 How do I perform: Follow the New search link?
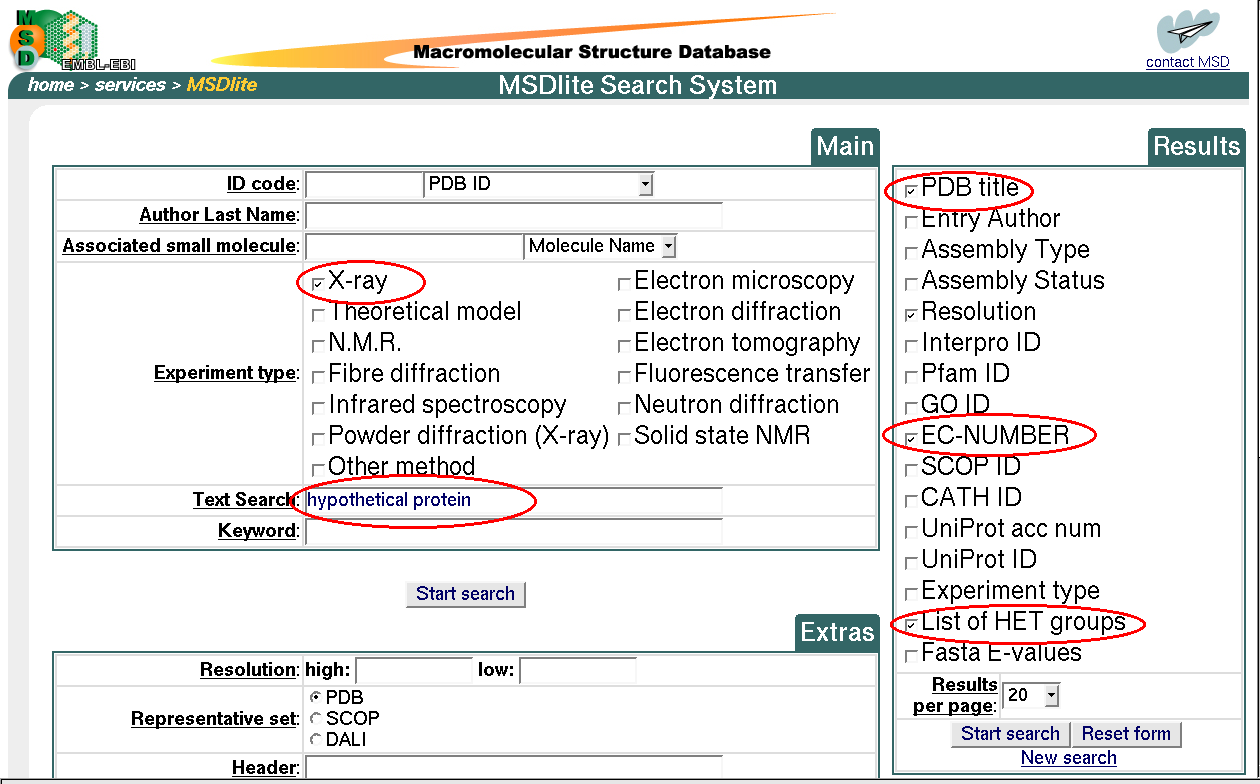pyautogui.click(x=1068, y=758)
